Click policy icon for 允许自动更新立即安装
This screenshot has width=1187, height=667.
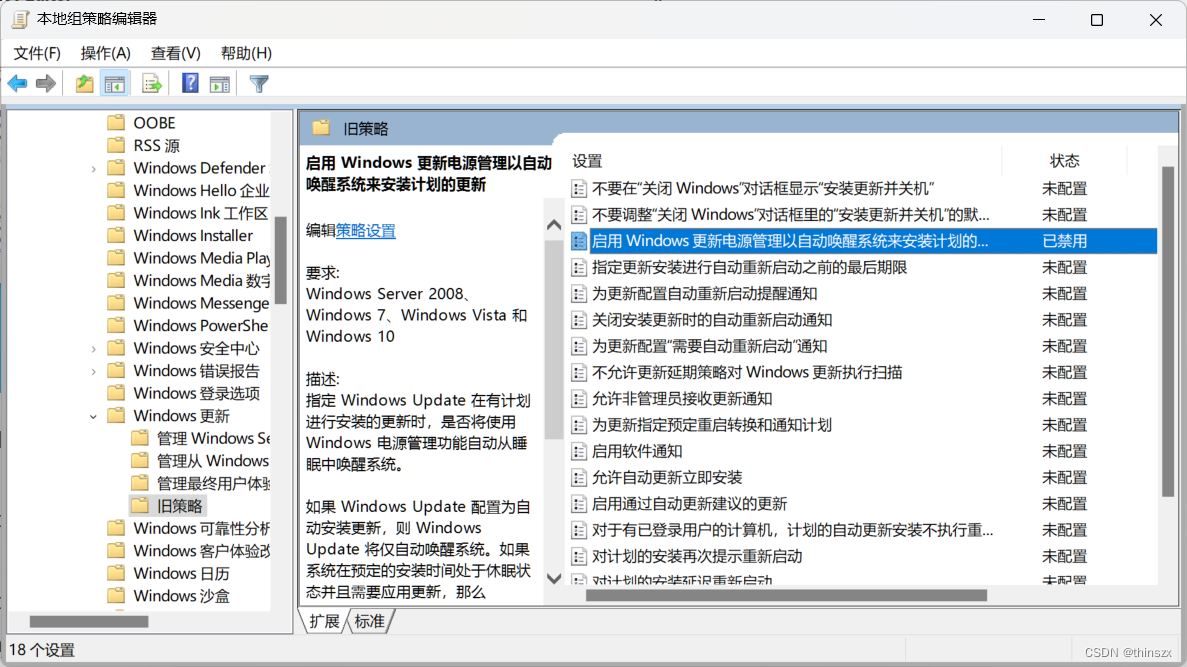tap(579, 478)
